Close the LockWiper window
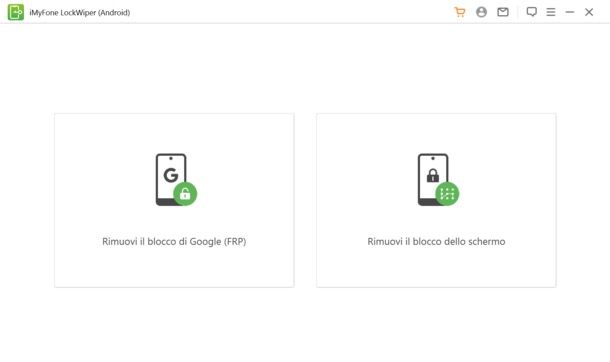 point(589,12)
